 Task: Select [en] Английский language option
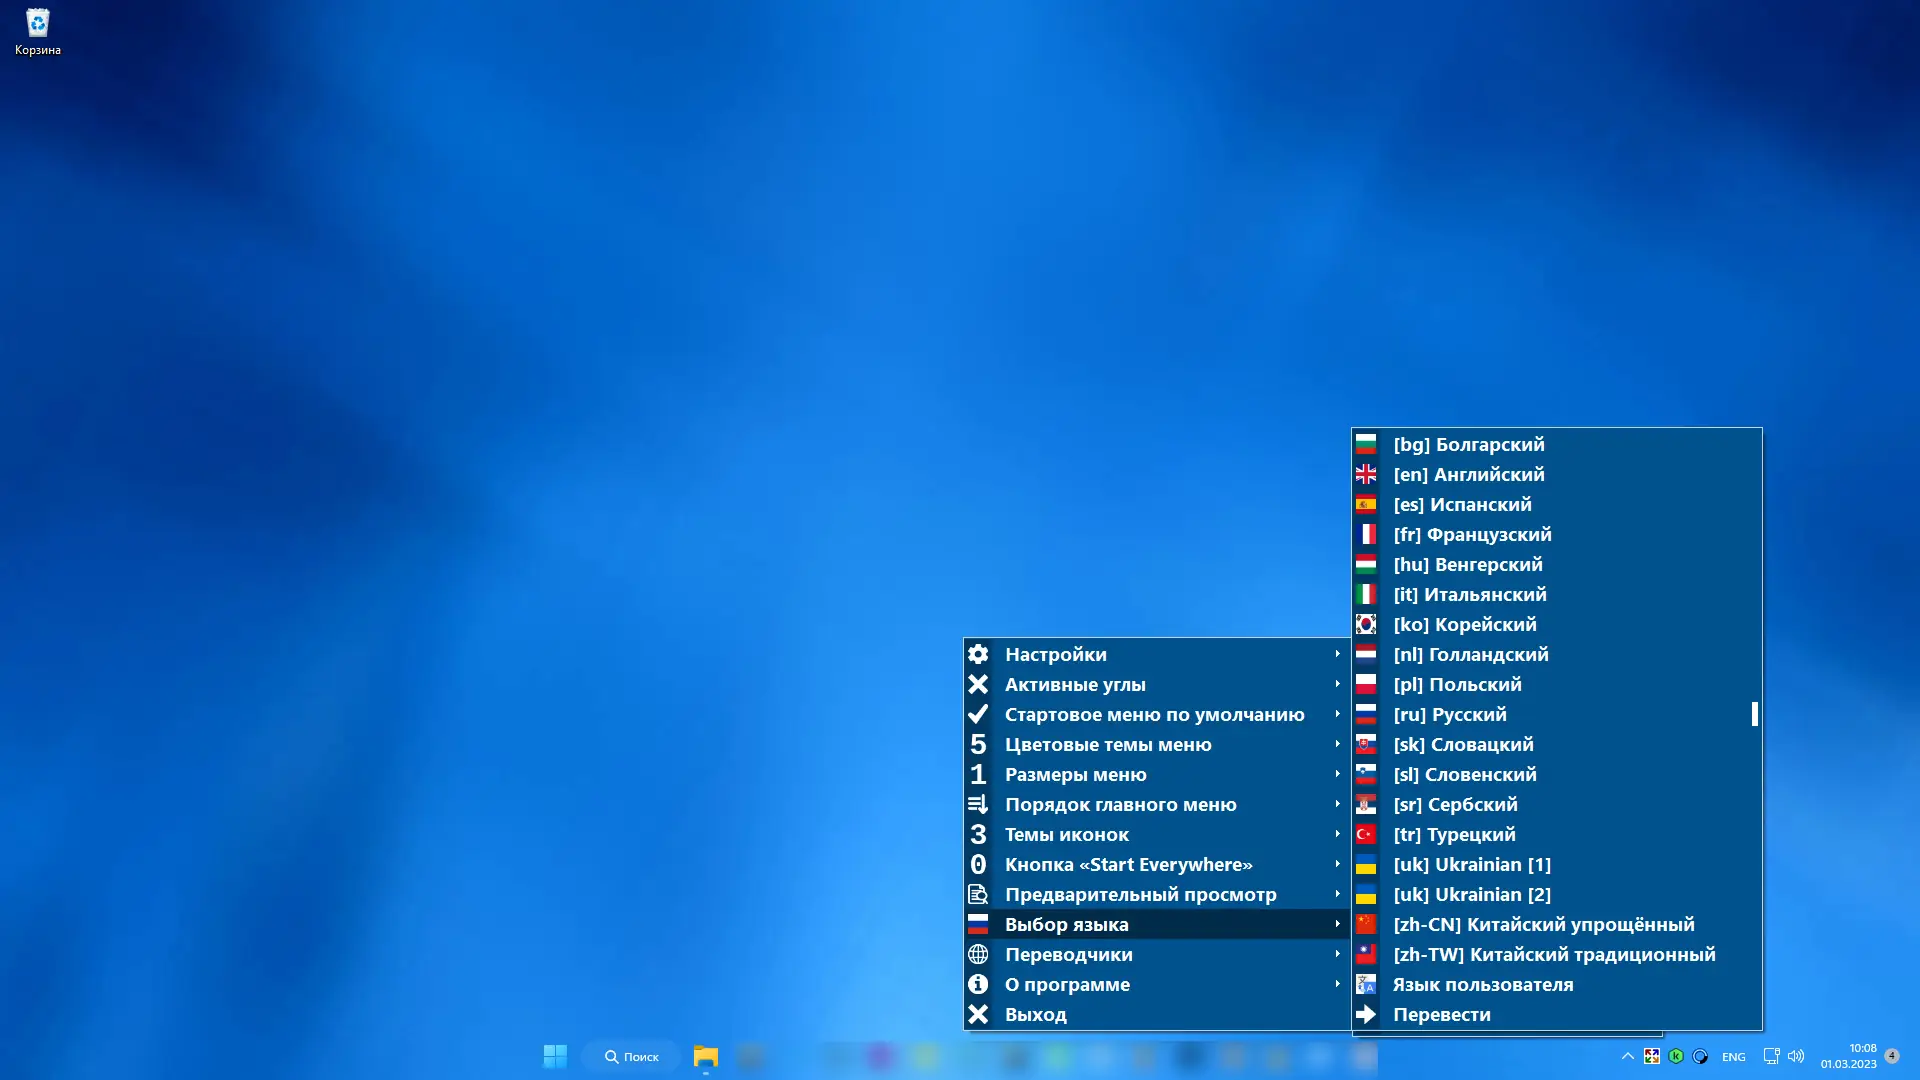click(x=1468, y=474)
